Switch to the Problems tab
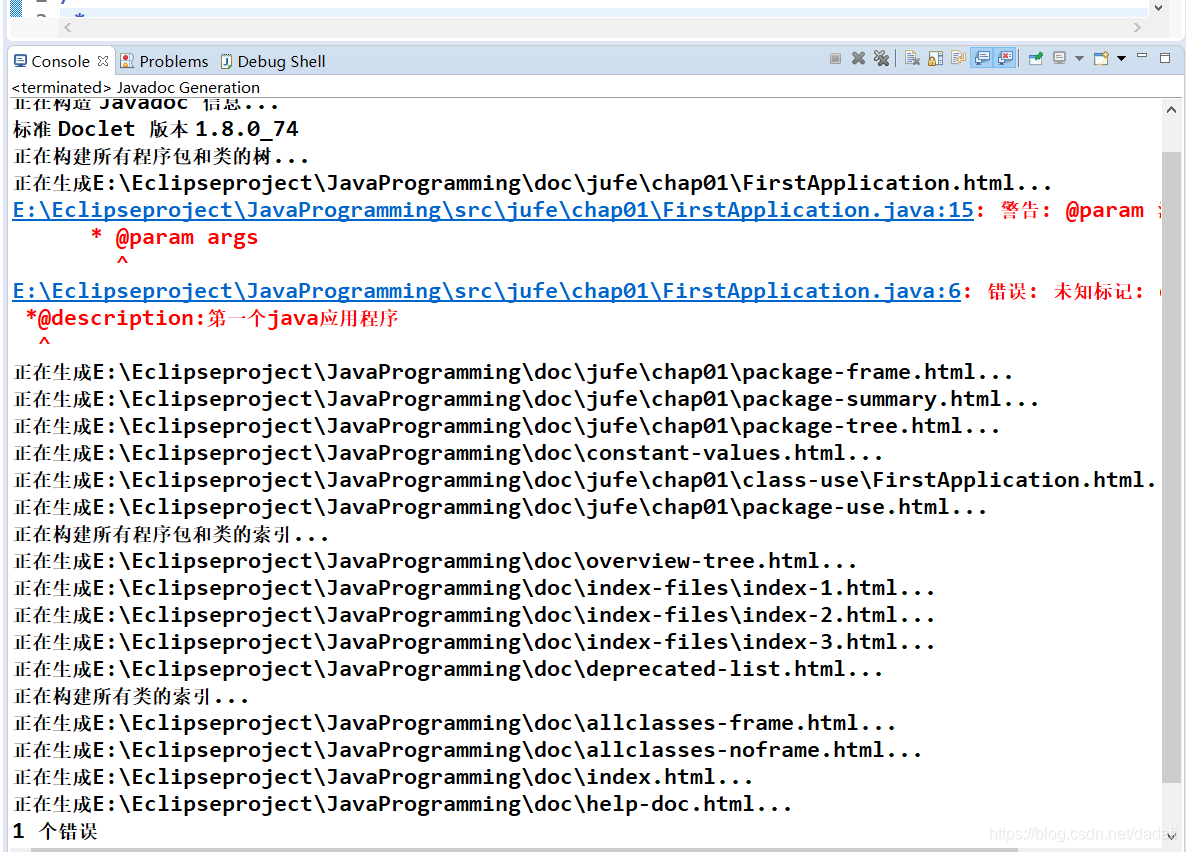 point(164,61)
